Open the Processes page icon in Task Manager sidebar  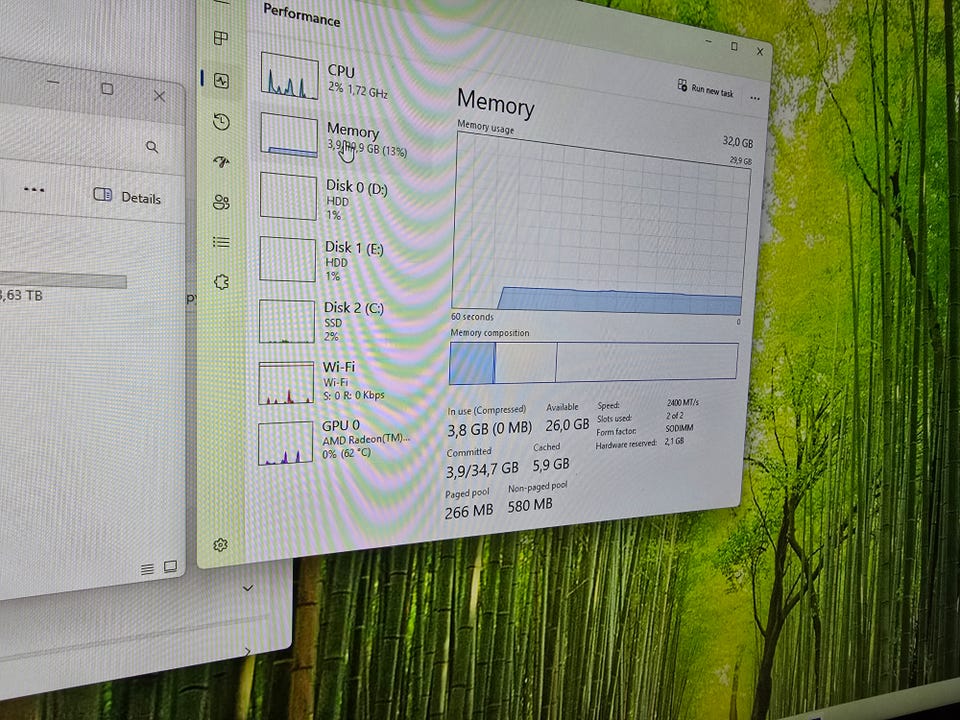click(221, 38)
